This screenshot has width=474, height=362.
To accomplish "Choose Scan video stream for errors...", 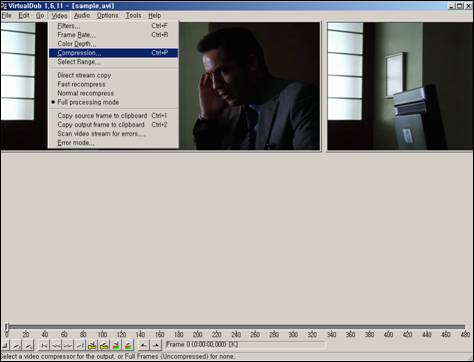I will 113,133.
